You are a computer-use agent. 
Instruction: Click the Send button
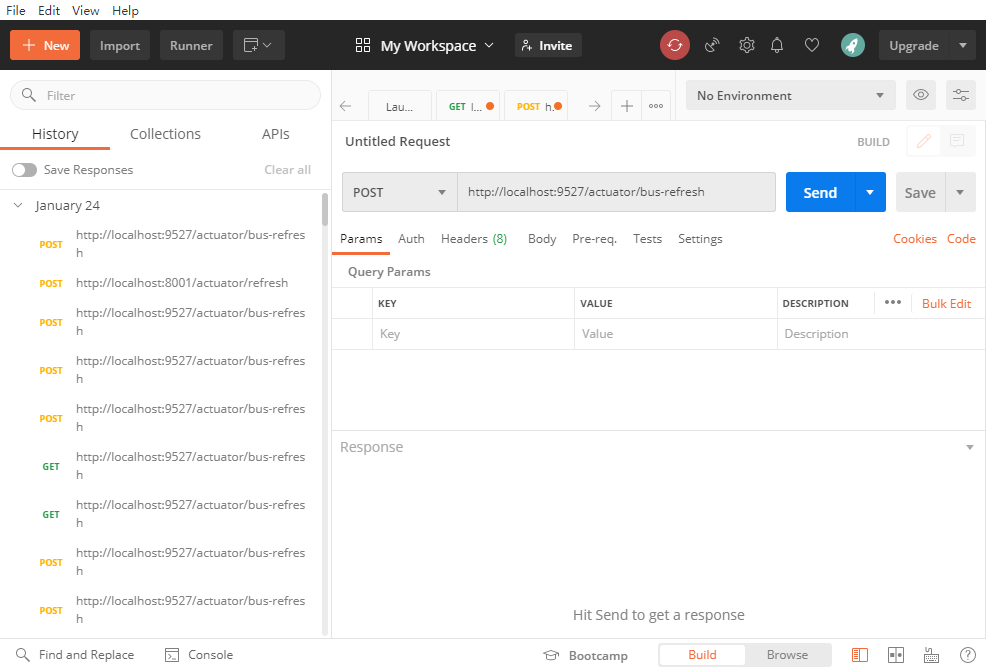pyautogui.click(x=820, y=192)
